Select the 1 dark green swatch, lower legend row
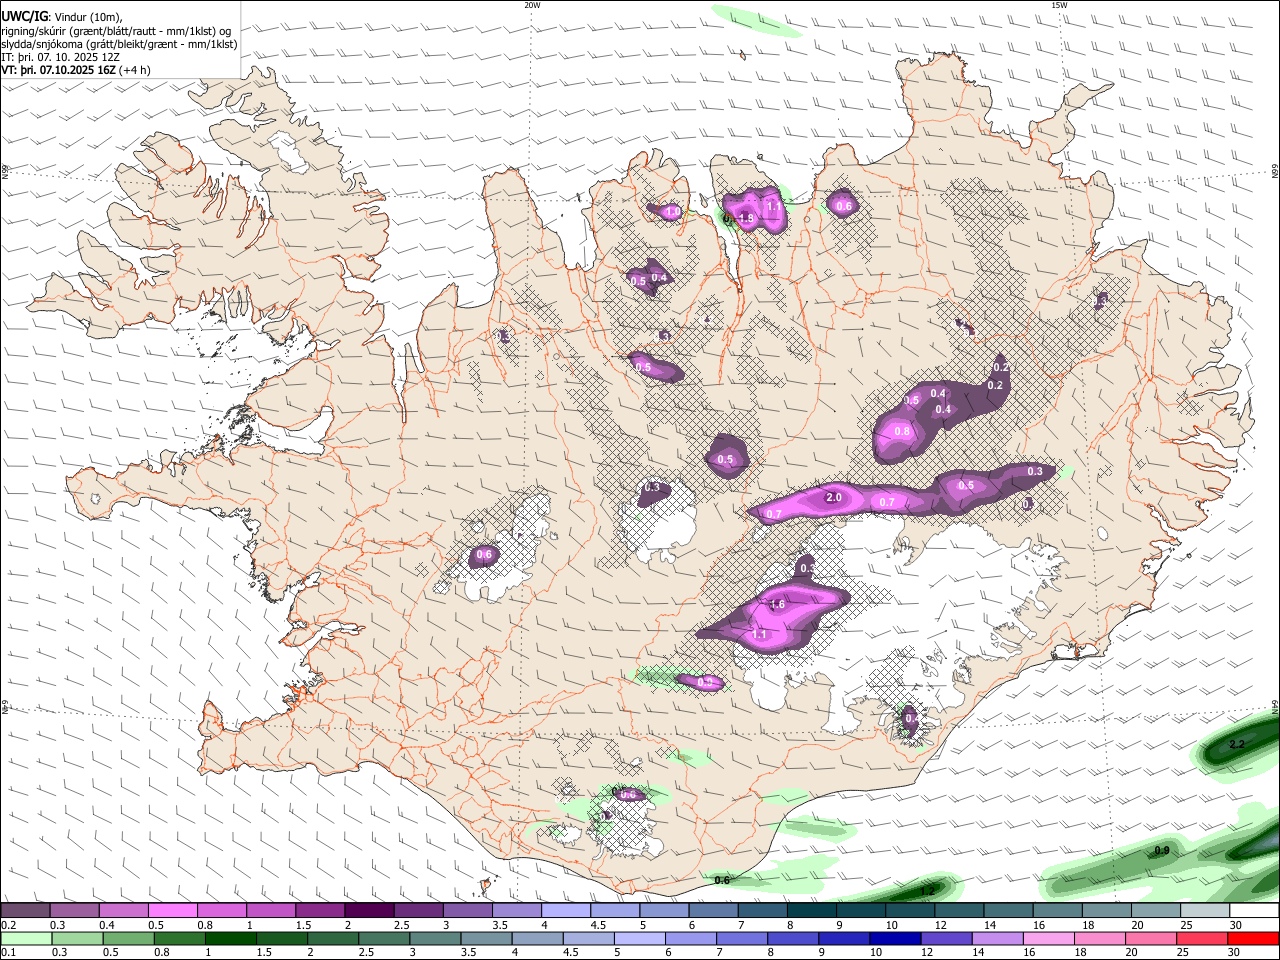The image size is (1280, 960). [231, 938]
